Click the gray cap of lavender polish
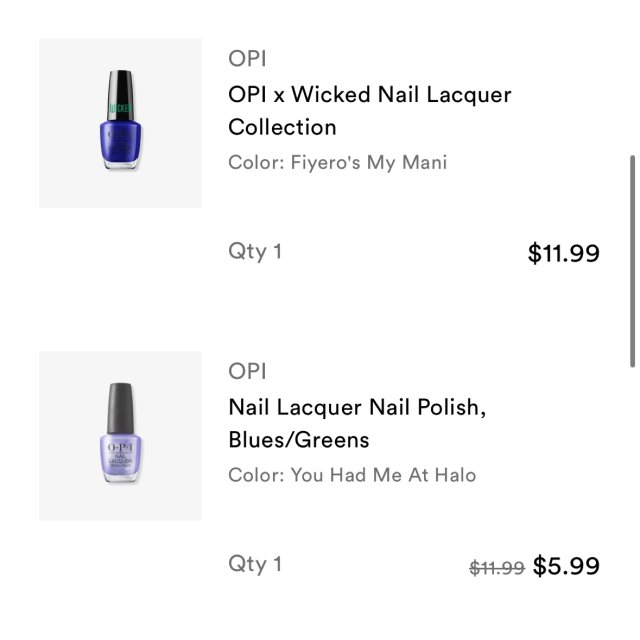 (x=120, y=400)
